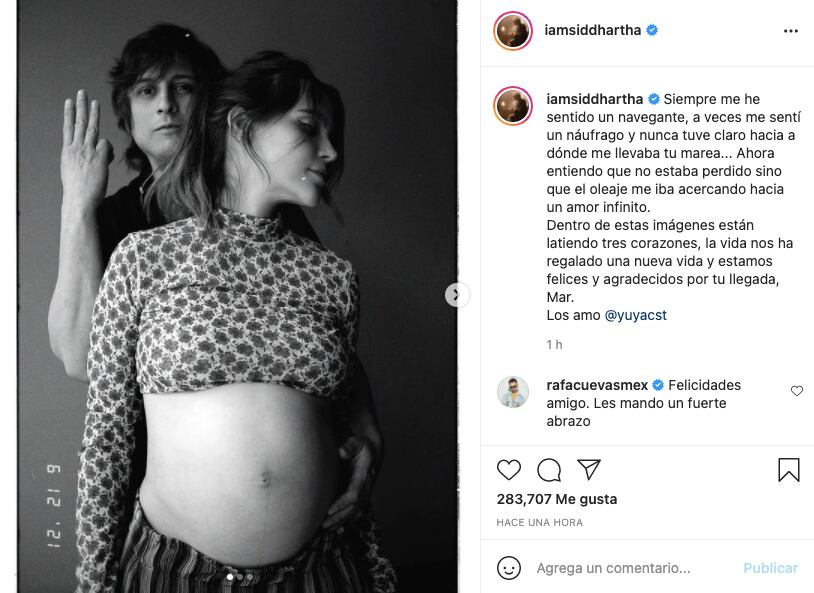This screenshot has width=814, height=593.
Task: Open rafacuevasmex commenter's avatar
Action: [x=513, y=392]
